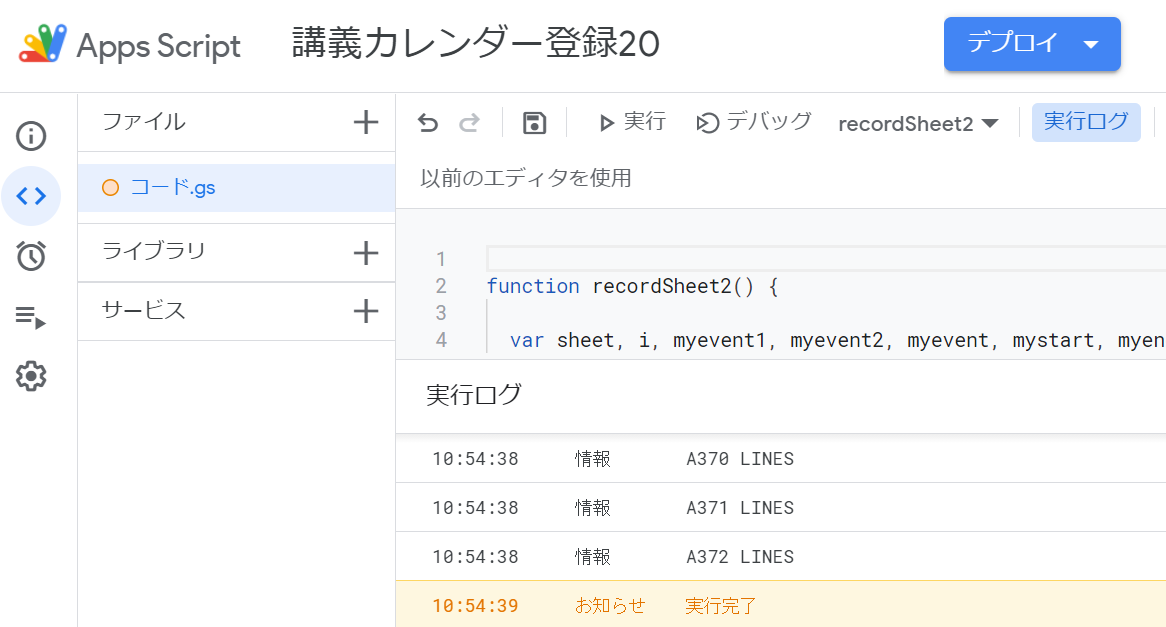
Task: Save the project with floppy disk icon
Action: pos(534,123)
